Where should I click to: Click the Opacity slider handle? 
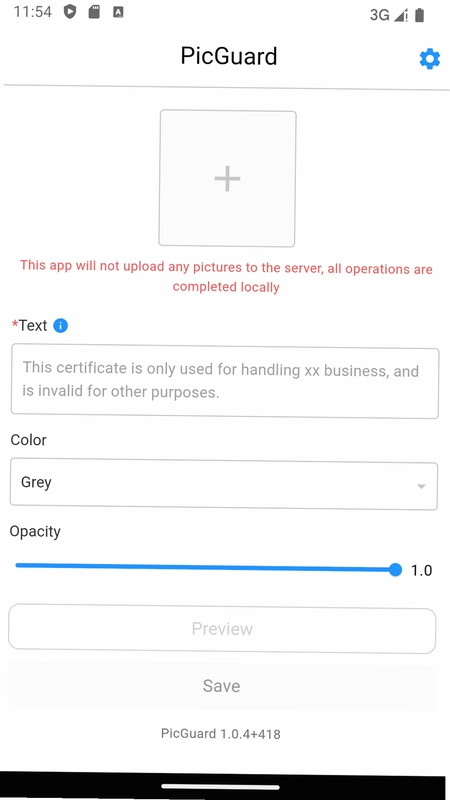click(x=395, y=570)
